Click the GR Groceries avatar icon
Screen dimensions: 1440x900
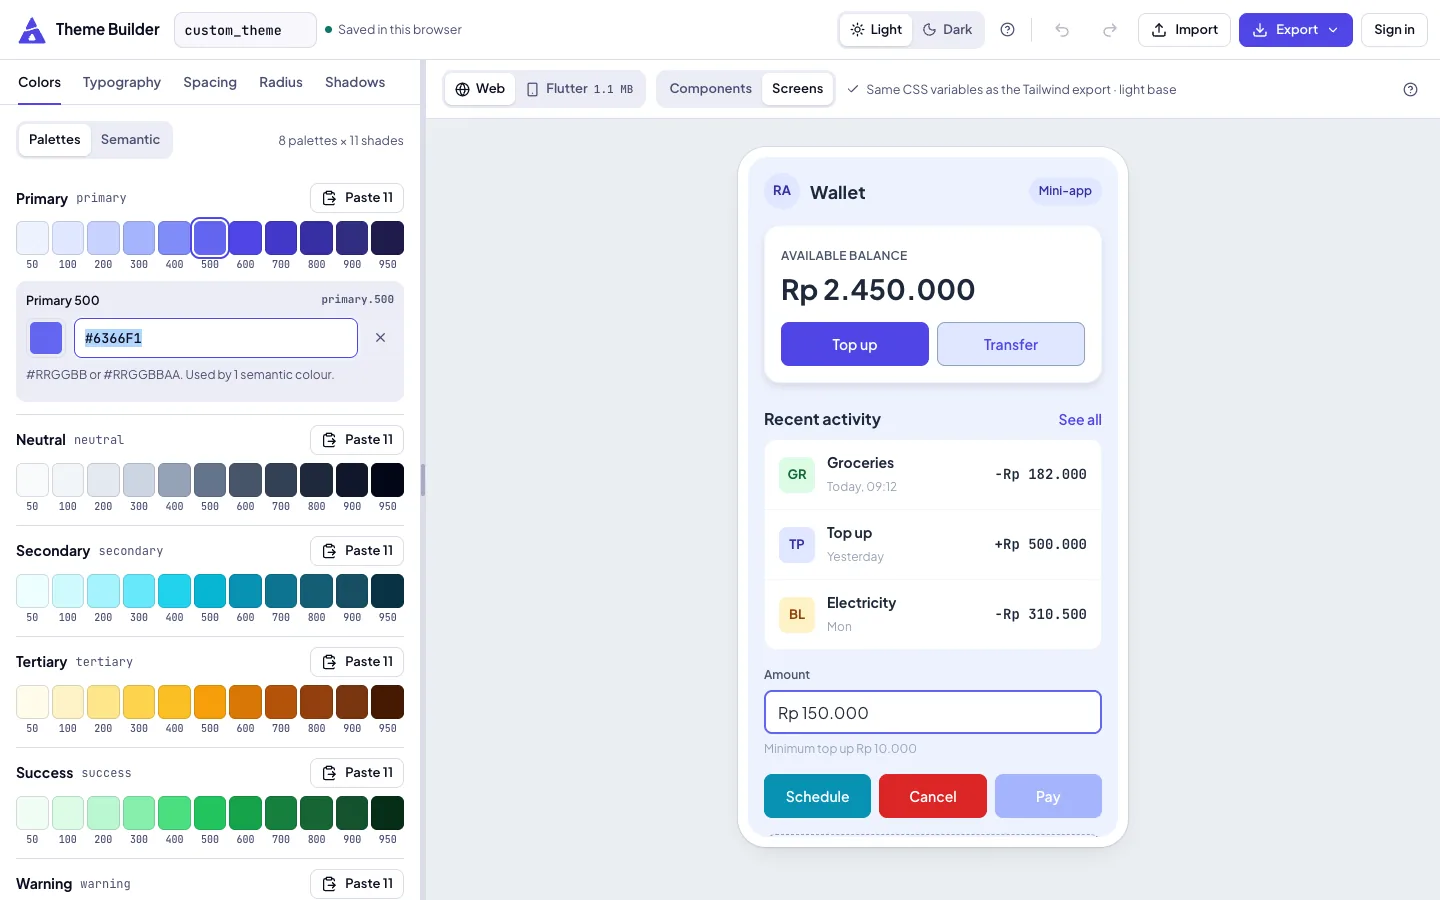point(797,475)
